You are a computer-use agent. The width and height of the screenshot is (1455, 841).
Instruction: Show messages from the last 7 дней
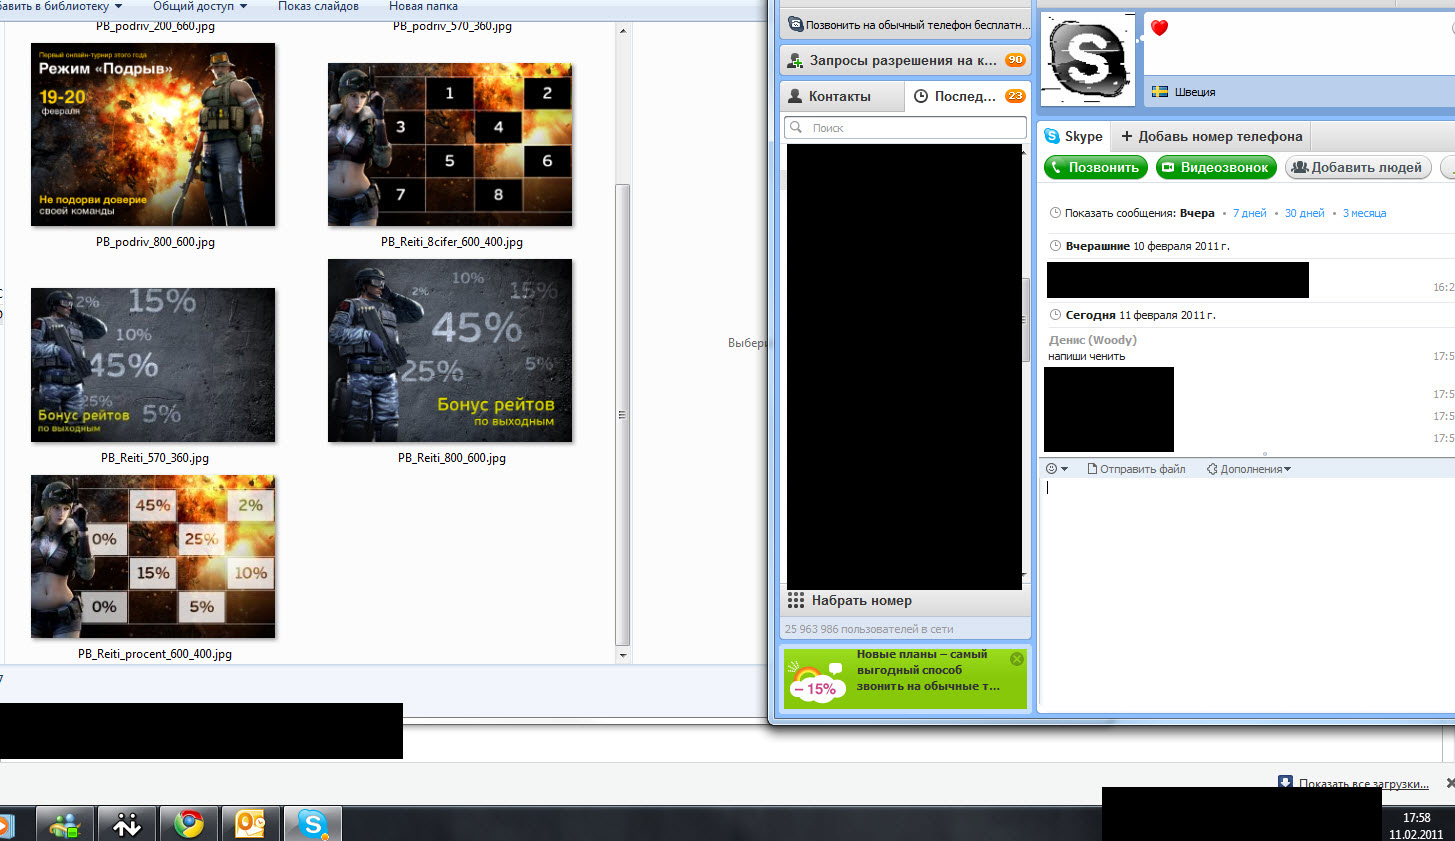click(x=1249, y=213)
